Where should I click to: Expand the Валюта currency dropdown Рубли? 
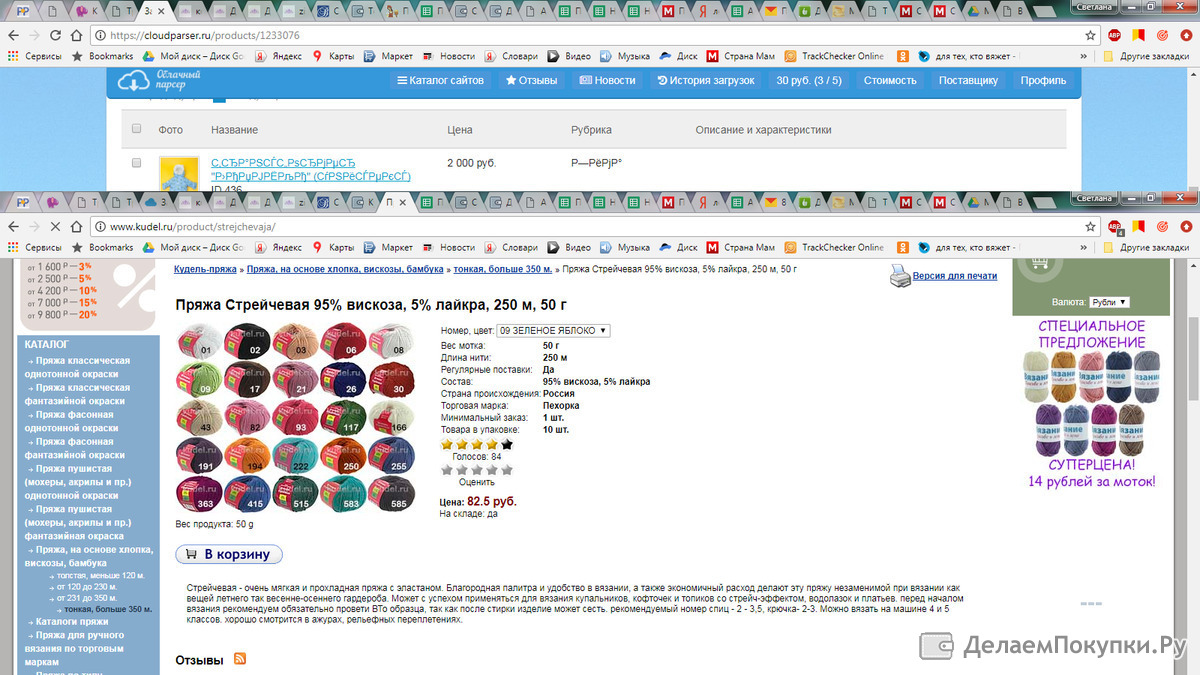[1109, 302]
